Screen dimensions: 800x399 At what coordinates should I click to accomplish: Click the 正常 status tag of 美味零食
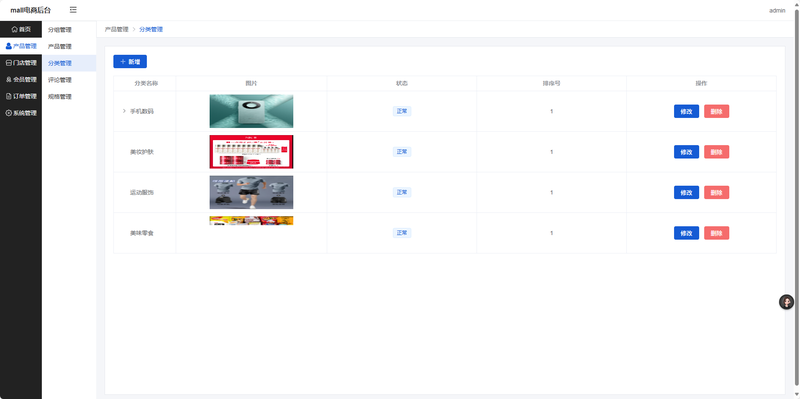tap(402, 233)
